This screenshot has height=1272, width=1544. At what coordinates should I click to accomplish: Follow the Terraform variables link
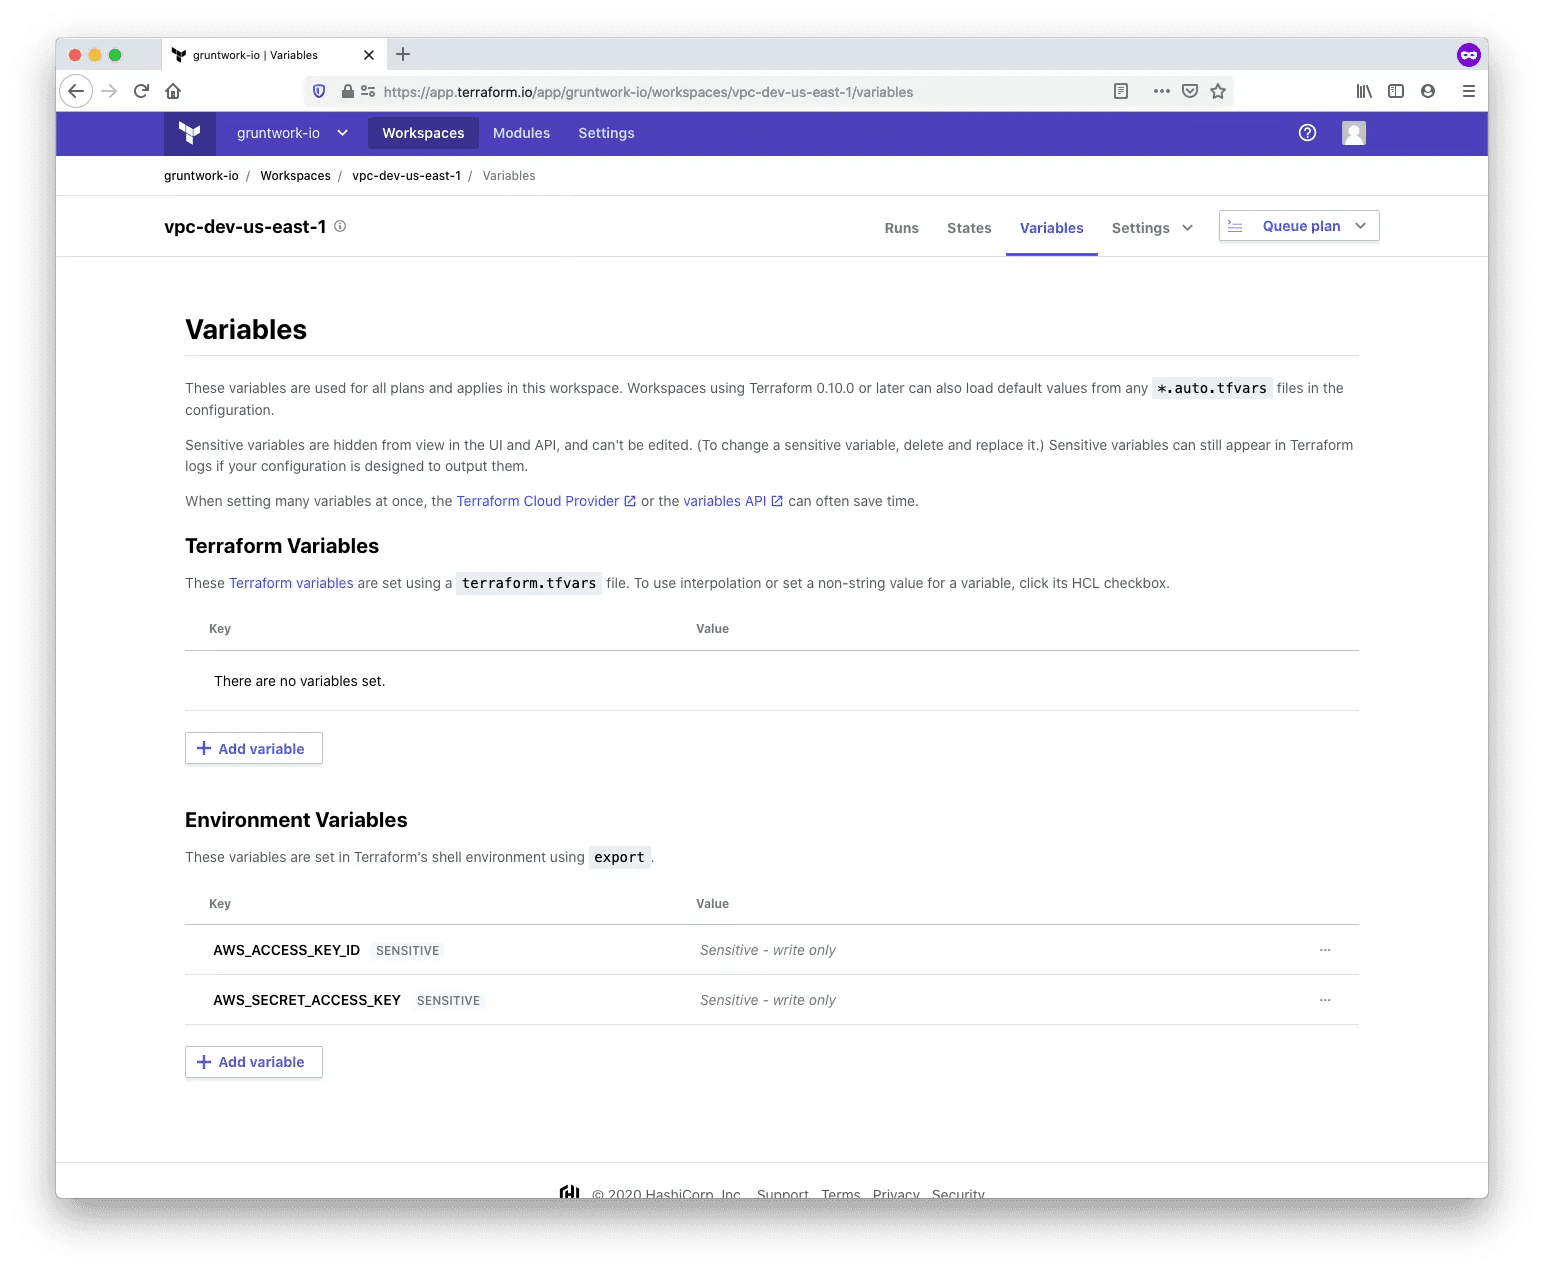pyautogui.click(x=291, y=583)
